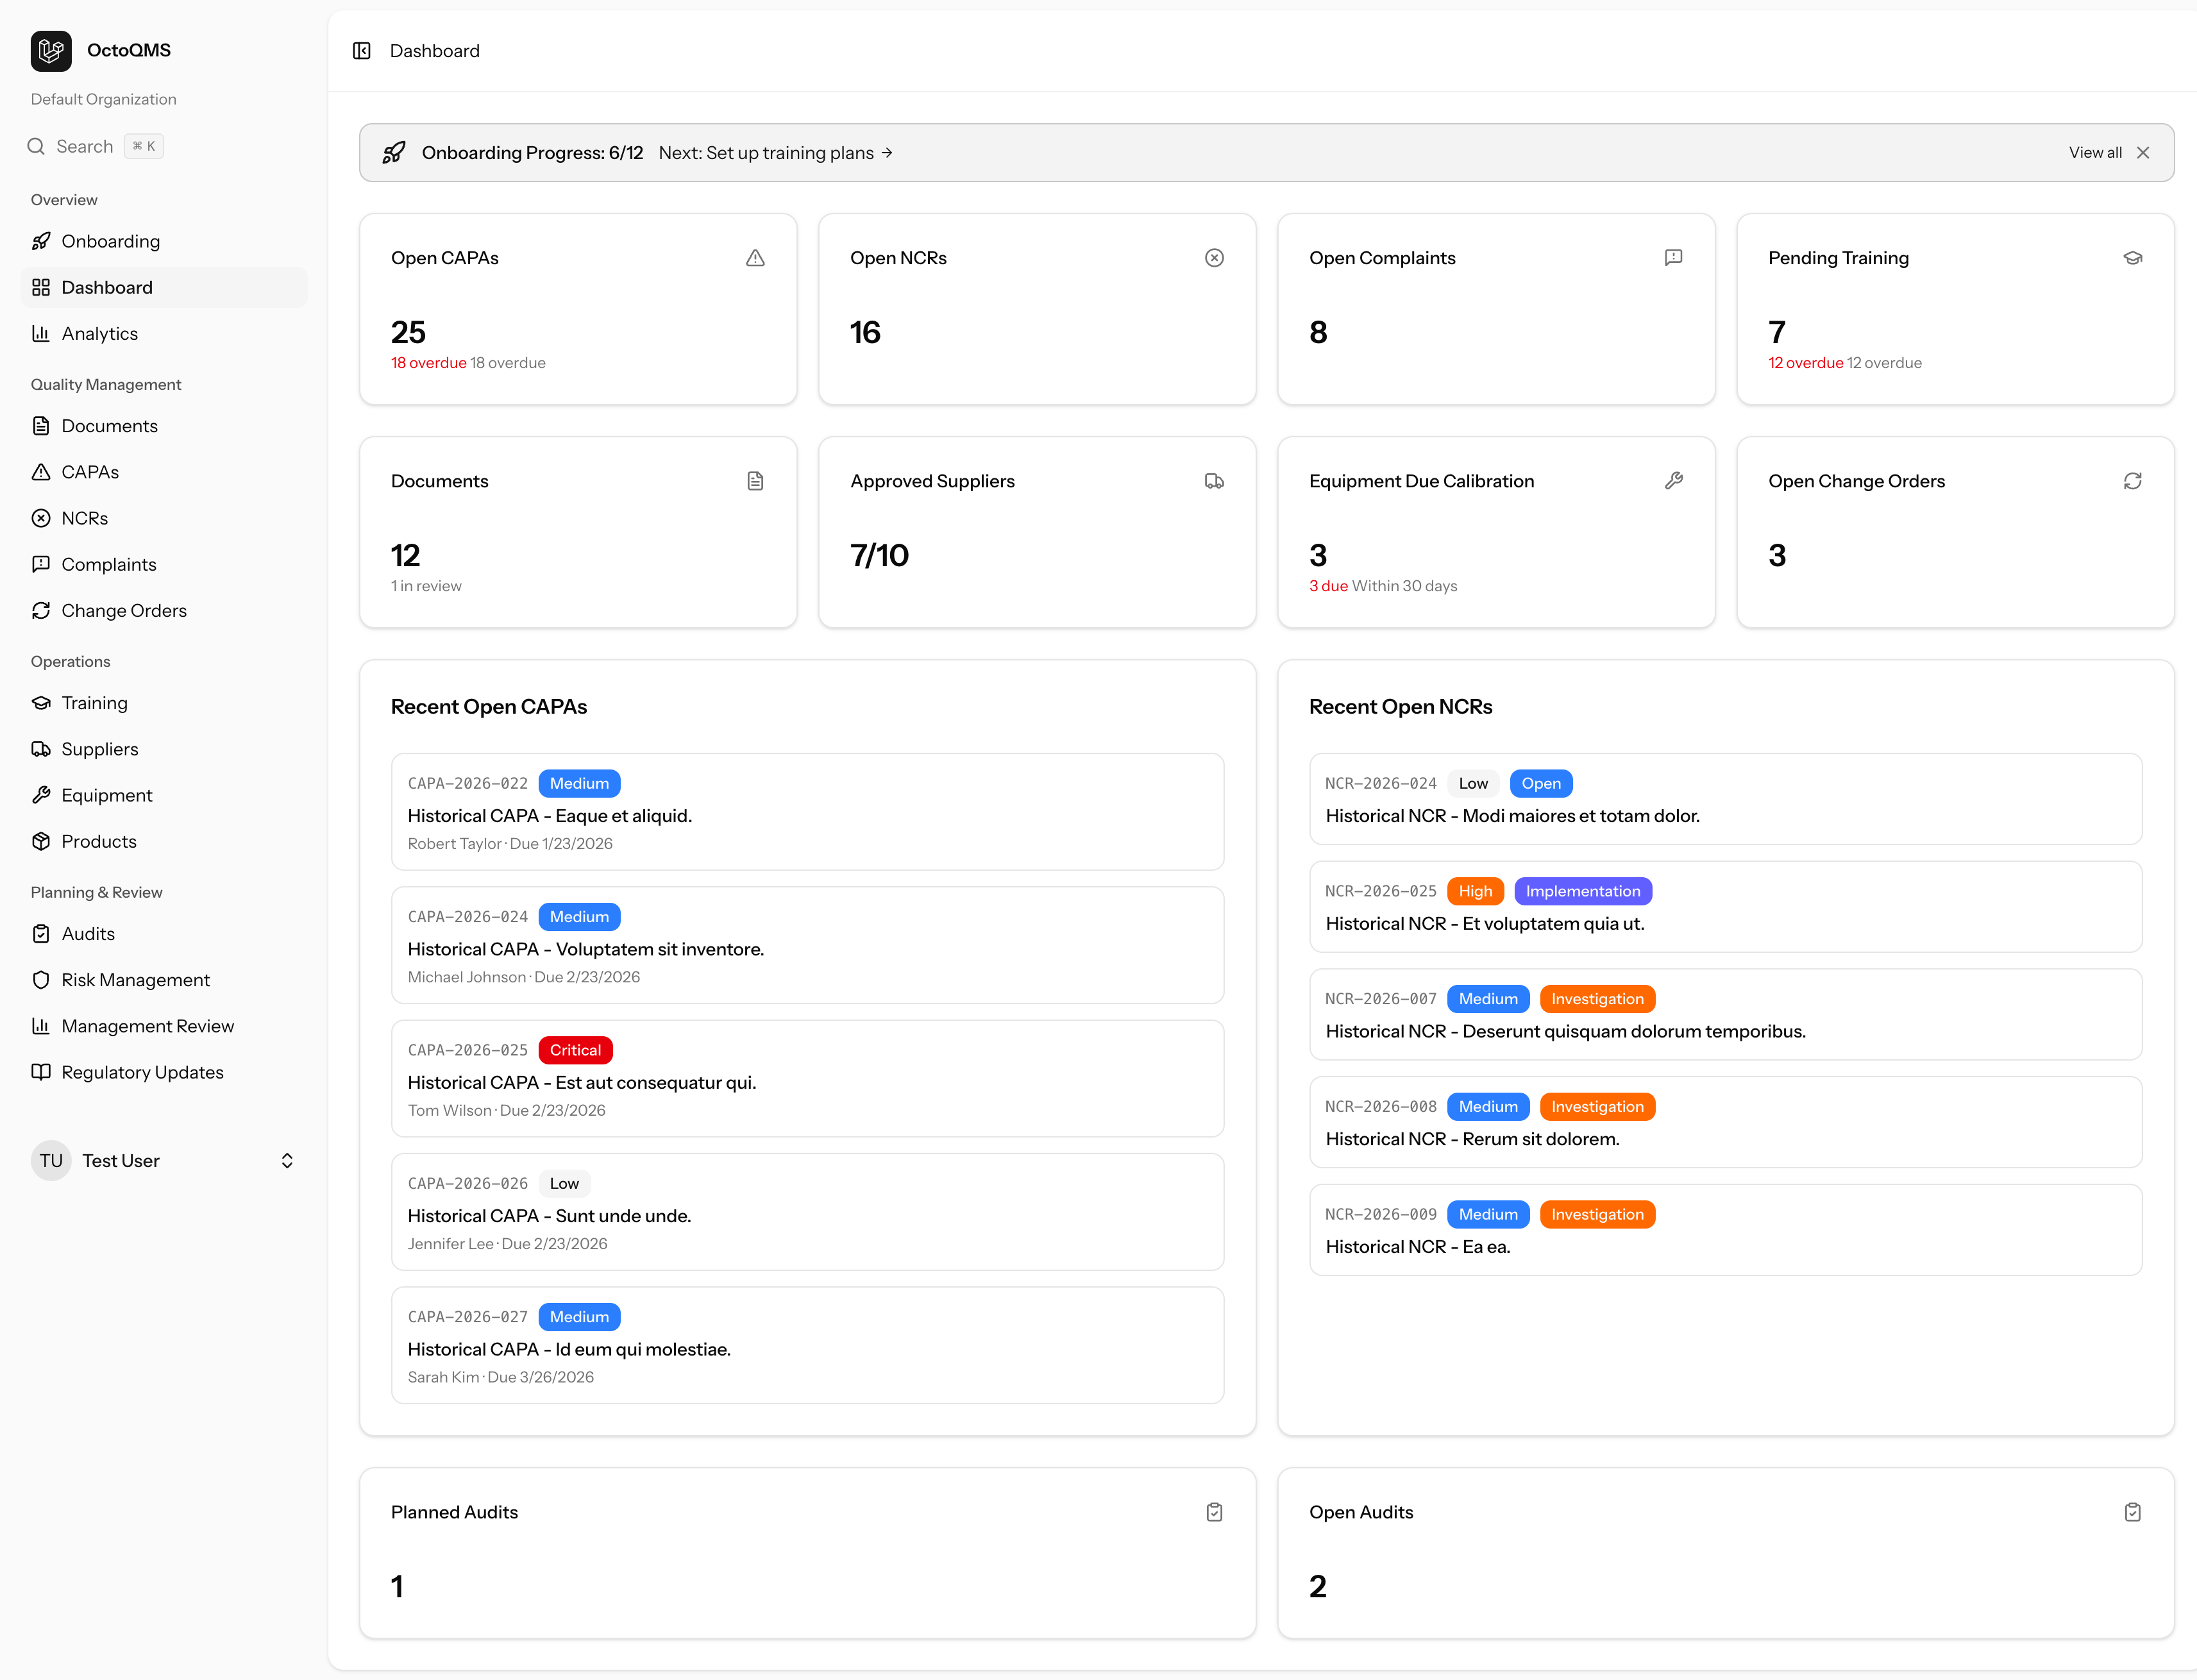Click graduation cap icon on Pending Training card
Viewport: 2197px width, 1680px height.
coord(2132,258)
